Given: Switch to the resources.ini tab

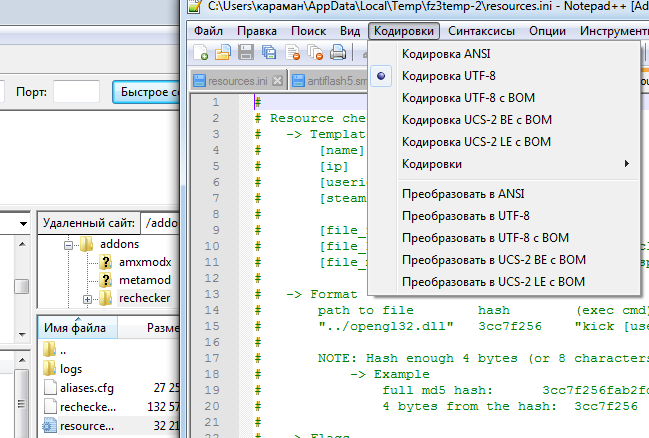Looking at the screenshot, I should [238, 81].
